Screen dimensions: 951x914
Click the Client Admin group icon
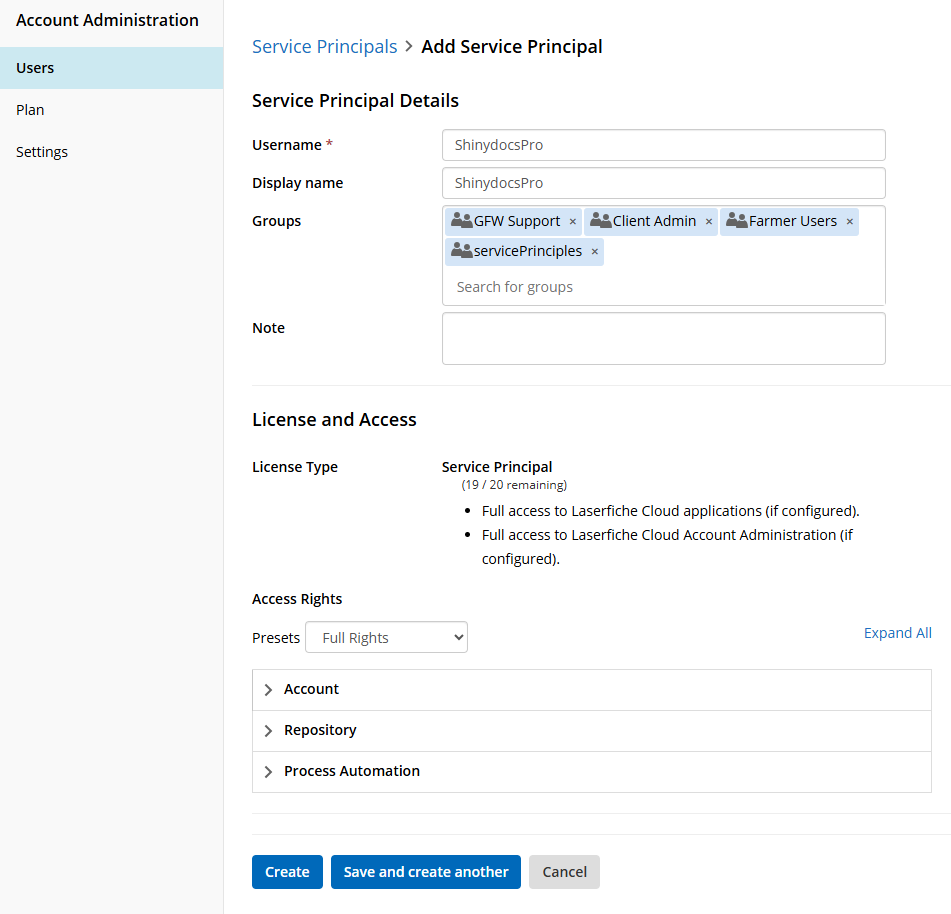600,221
